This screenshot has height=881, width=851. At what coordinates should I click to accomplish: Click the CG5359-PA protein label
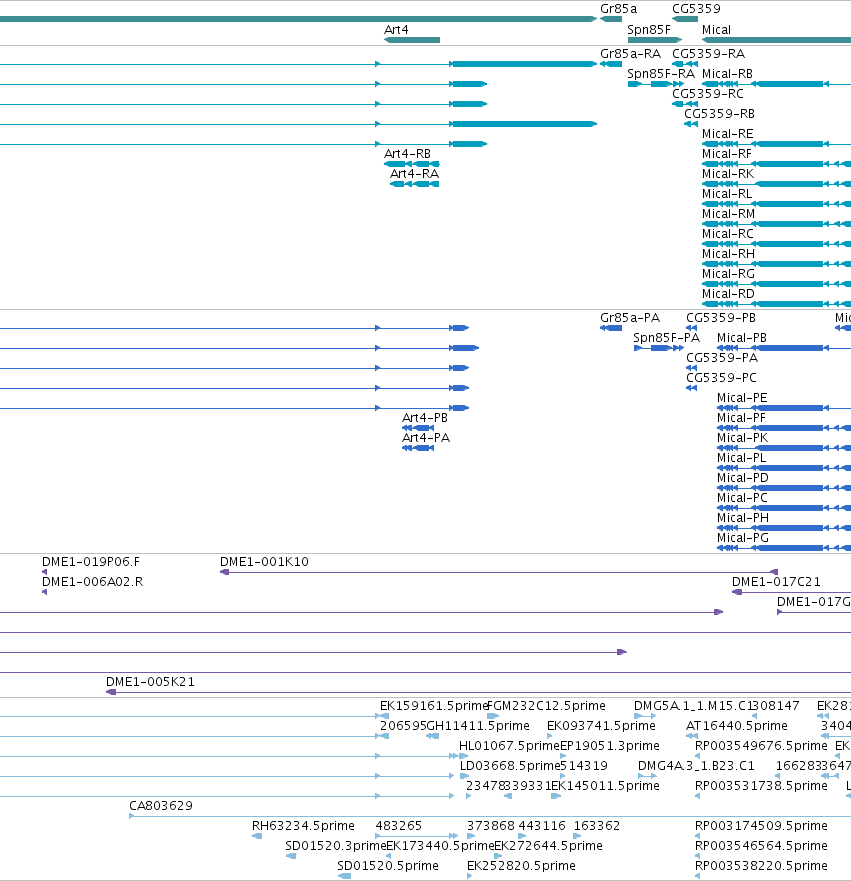(x=722, y=358)
